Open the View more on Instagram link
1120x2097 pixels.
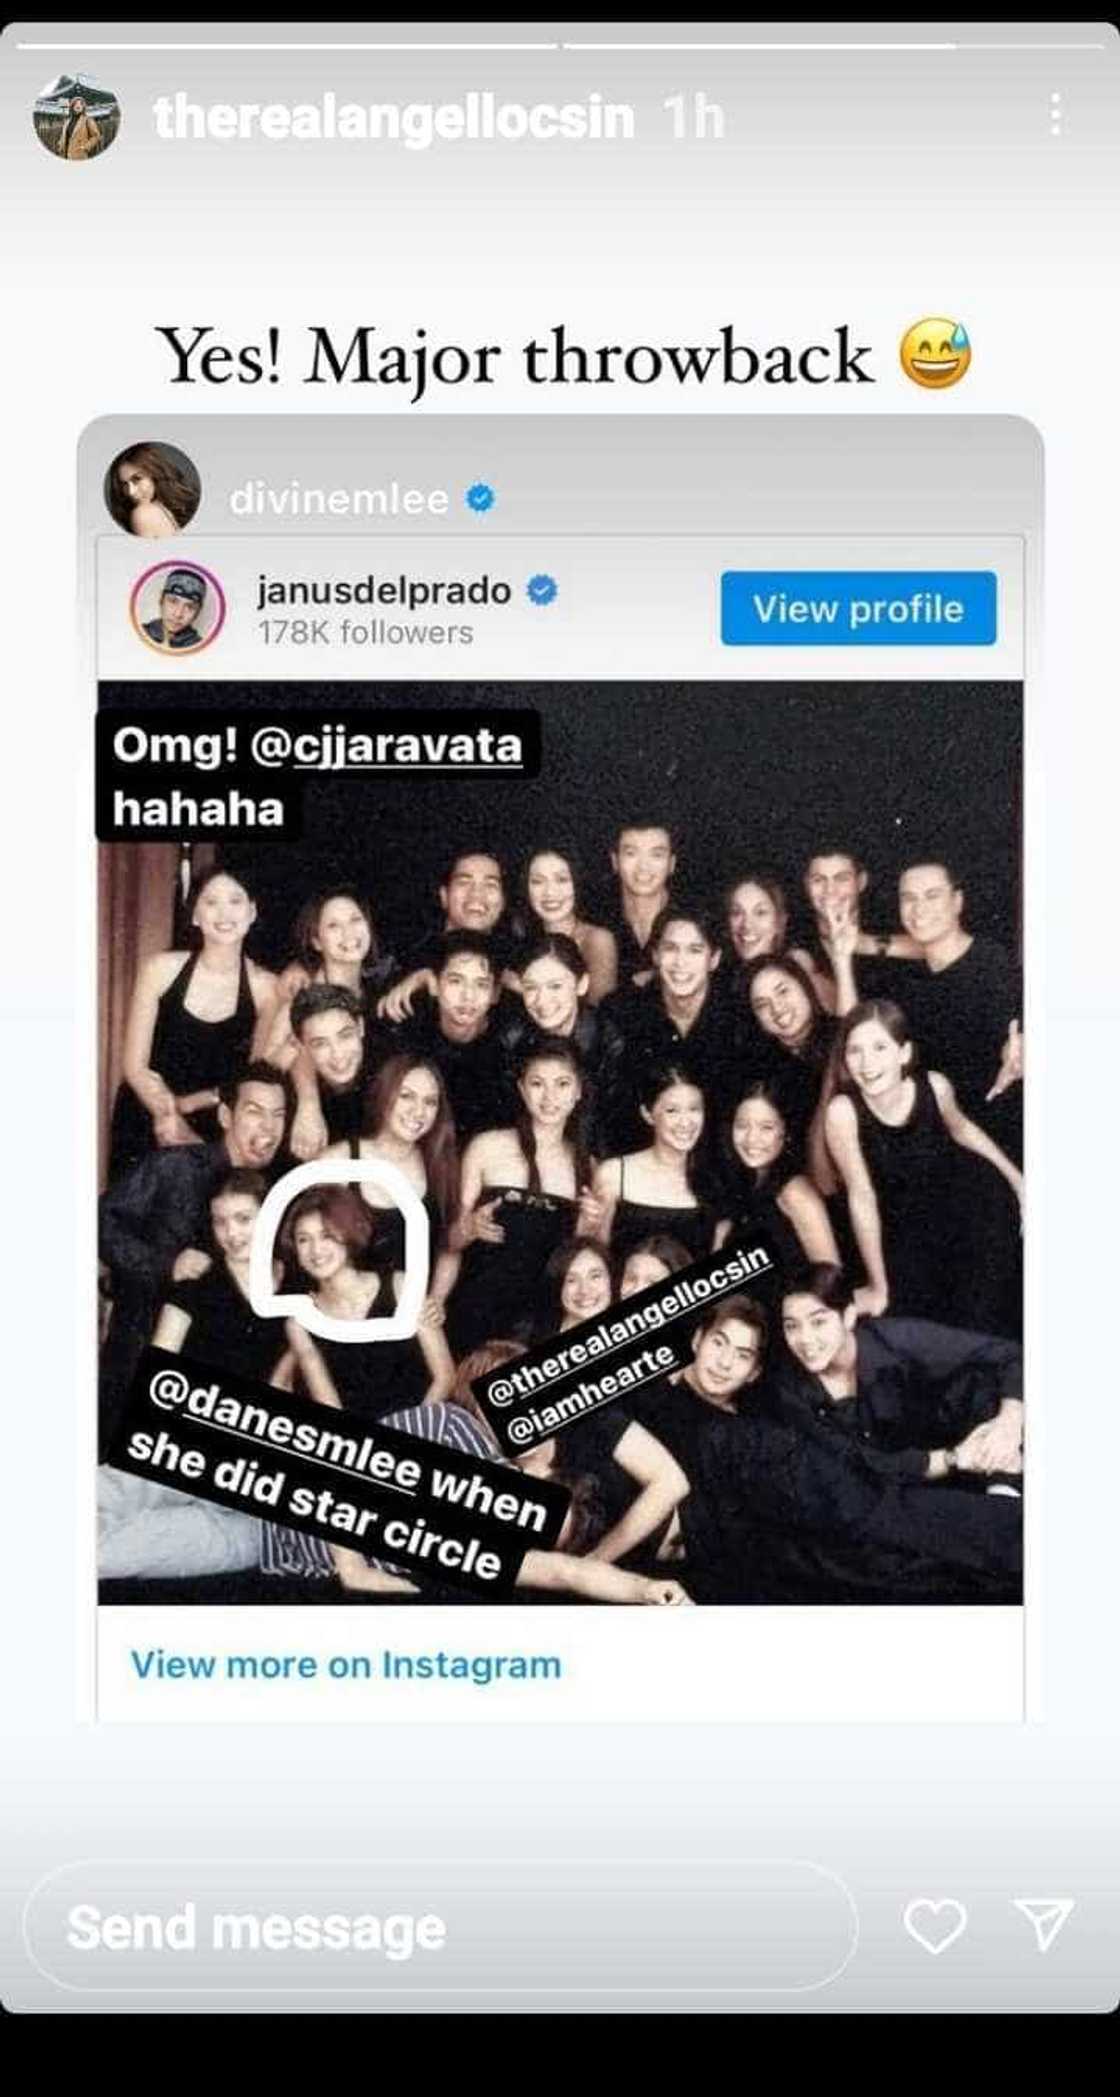click(x=346, y=1664)
